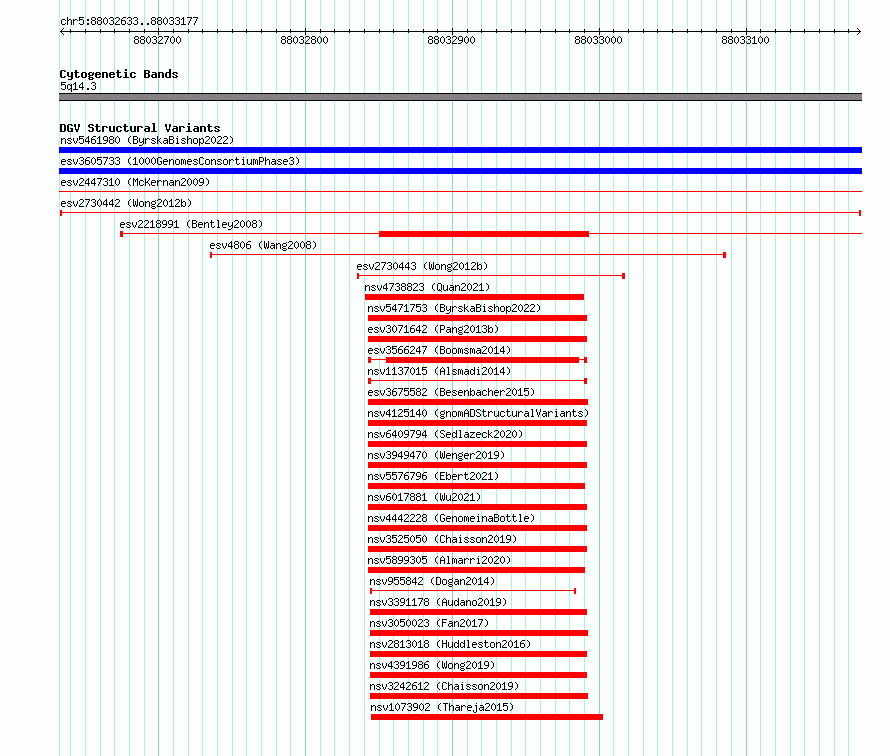Screen dimensions: 890x756
Task: Click the thin red line under esv4806
Action: pyautogui.click(x=468, y=255)
